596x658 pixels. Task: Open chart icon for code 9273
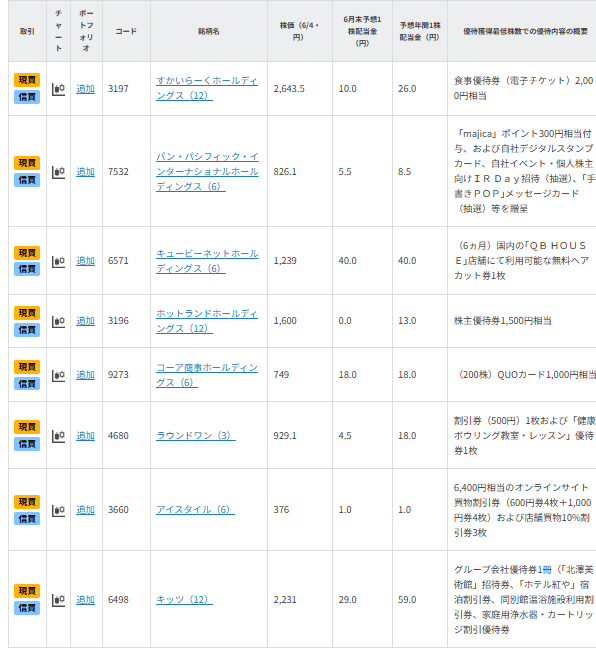click(58, 375)
